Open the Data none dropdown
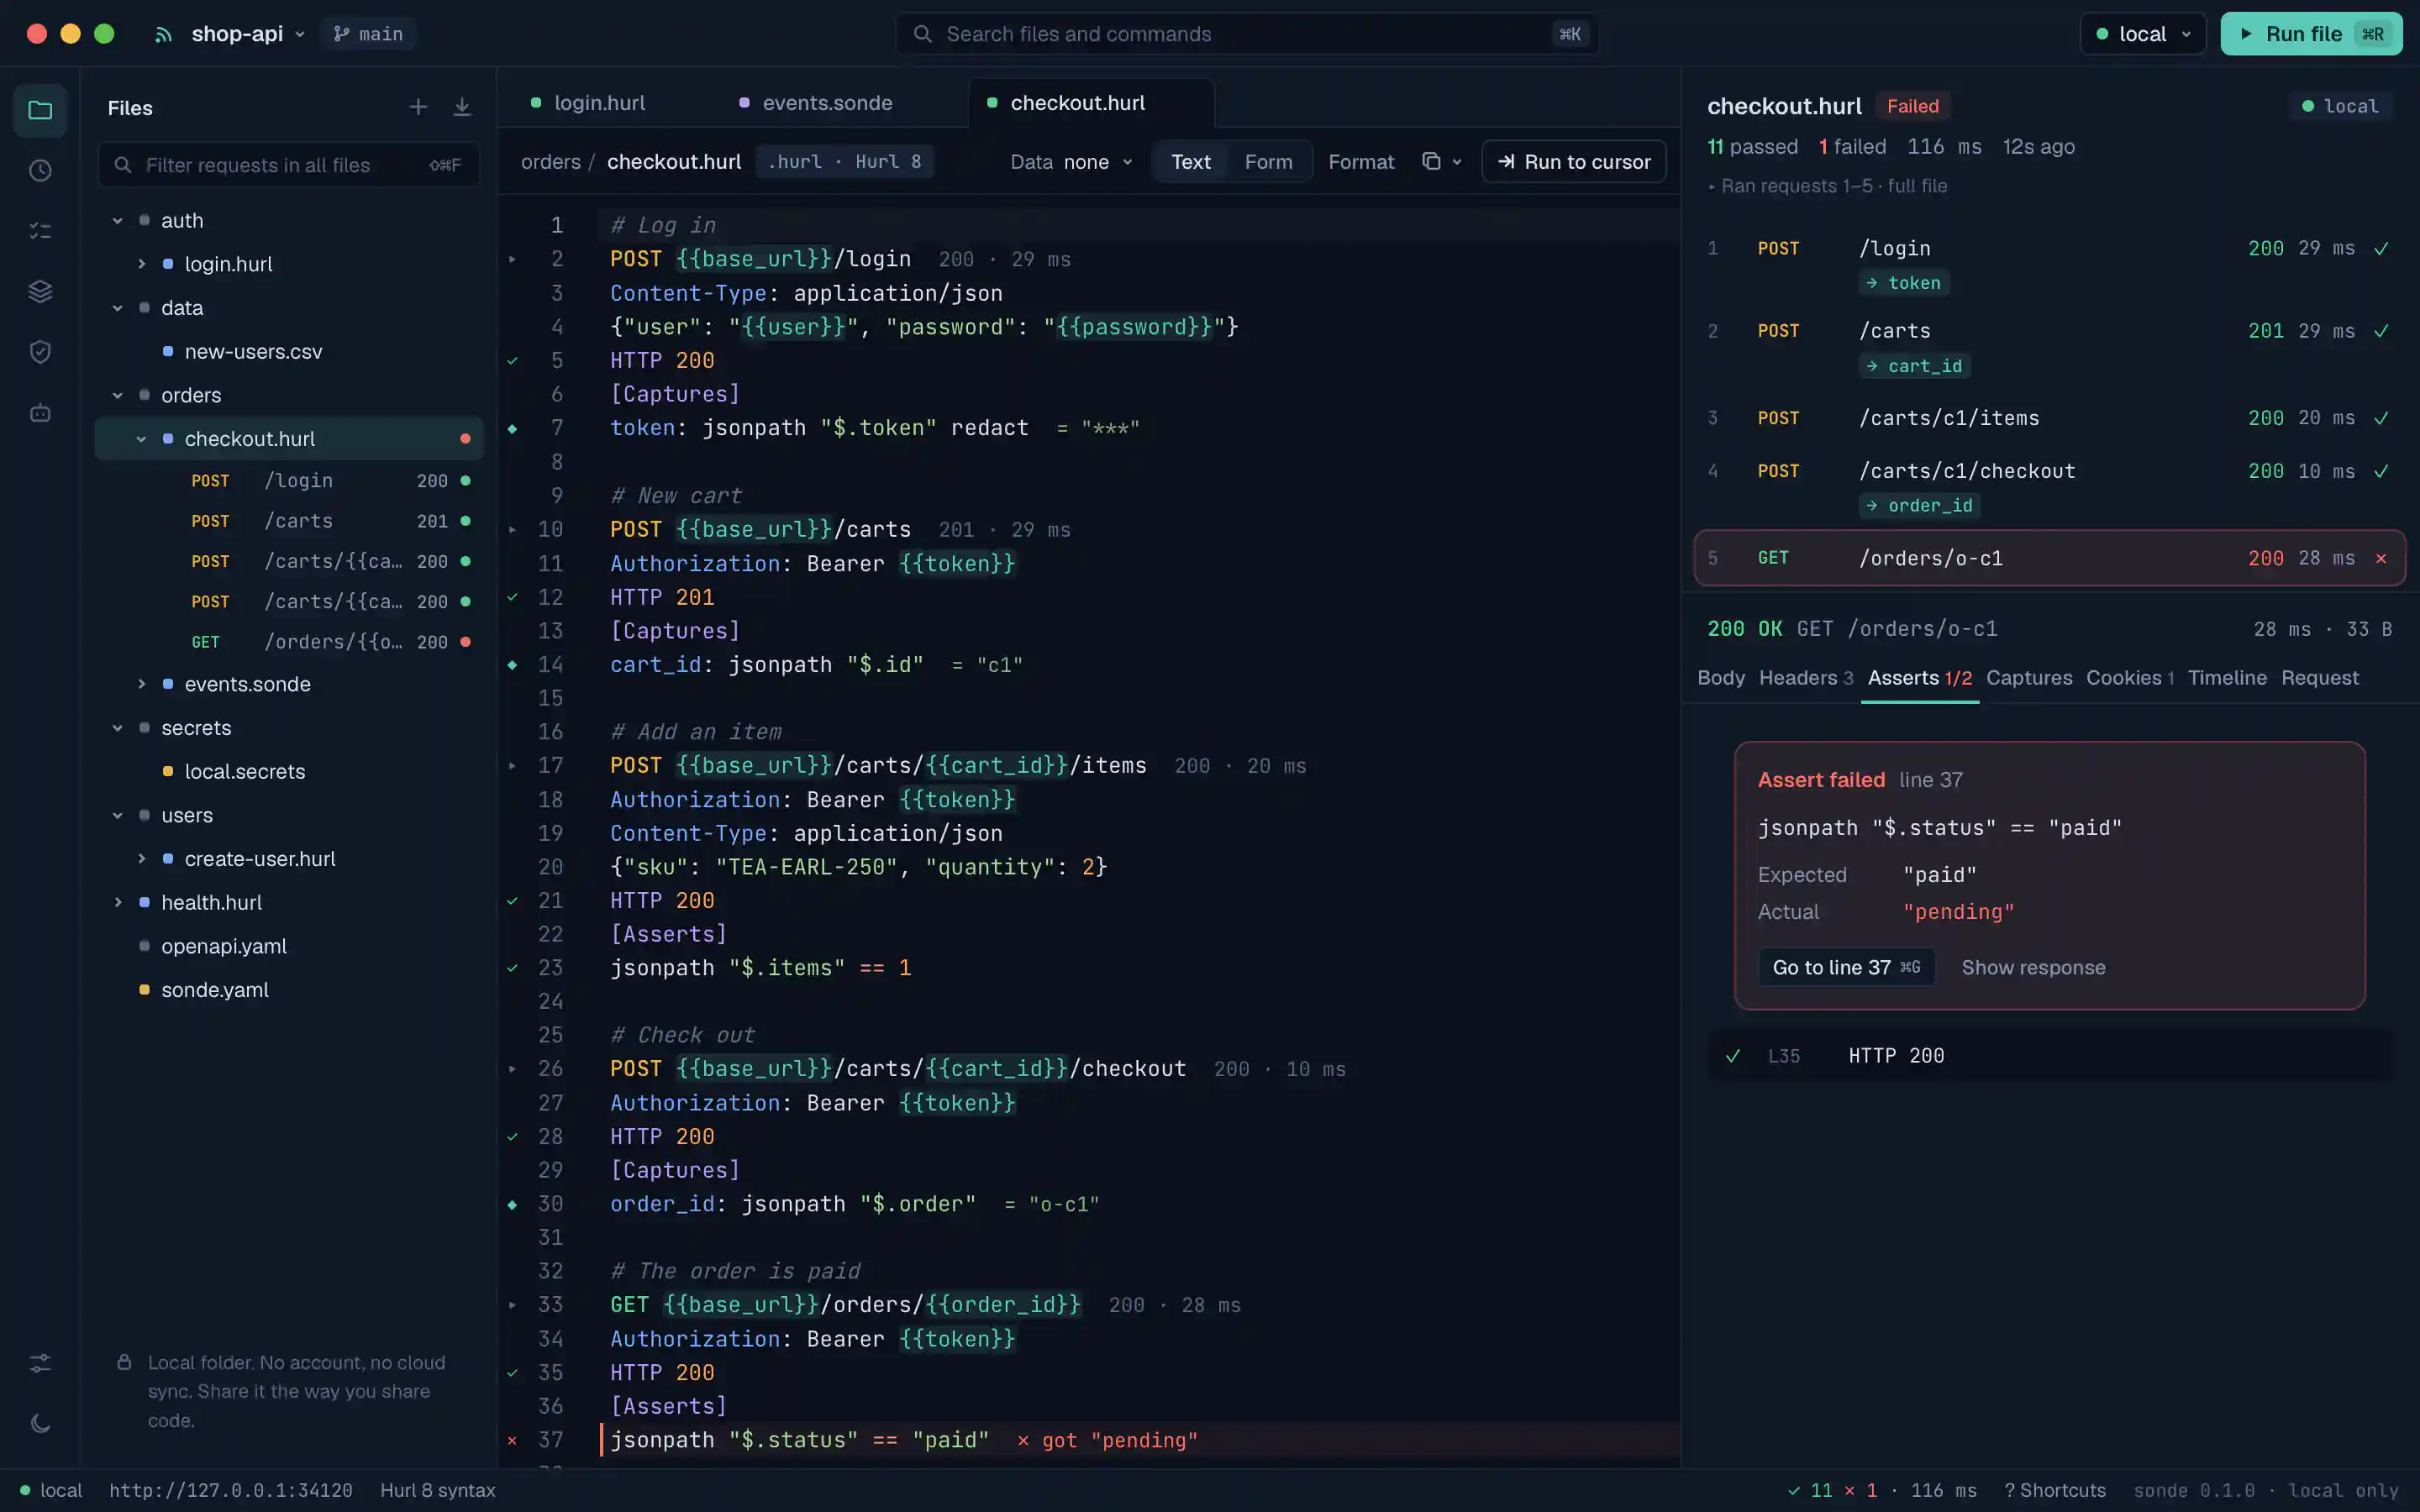Viewport: 2420px width, 1512px height. pos(1071,162)
